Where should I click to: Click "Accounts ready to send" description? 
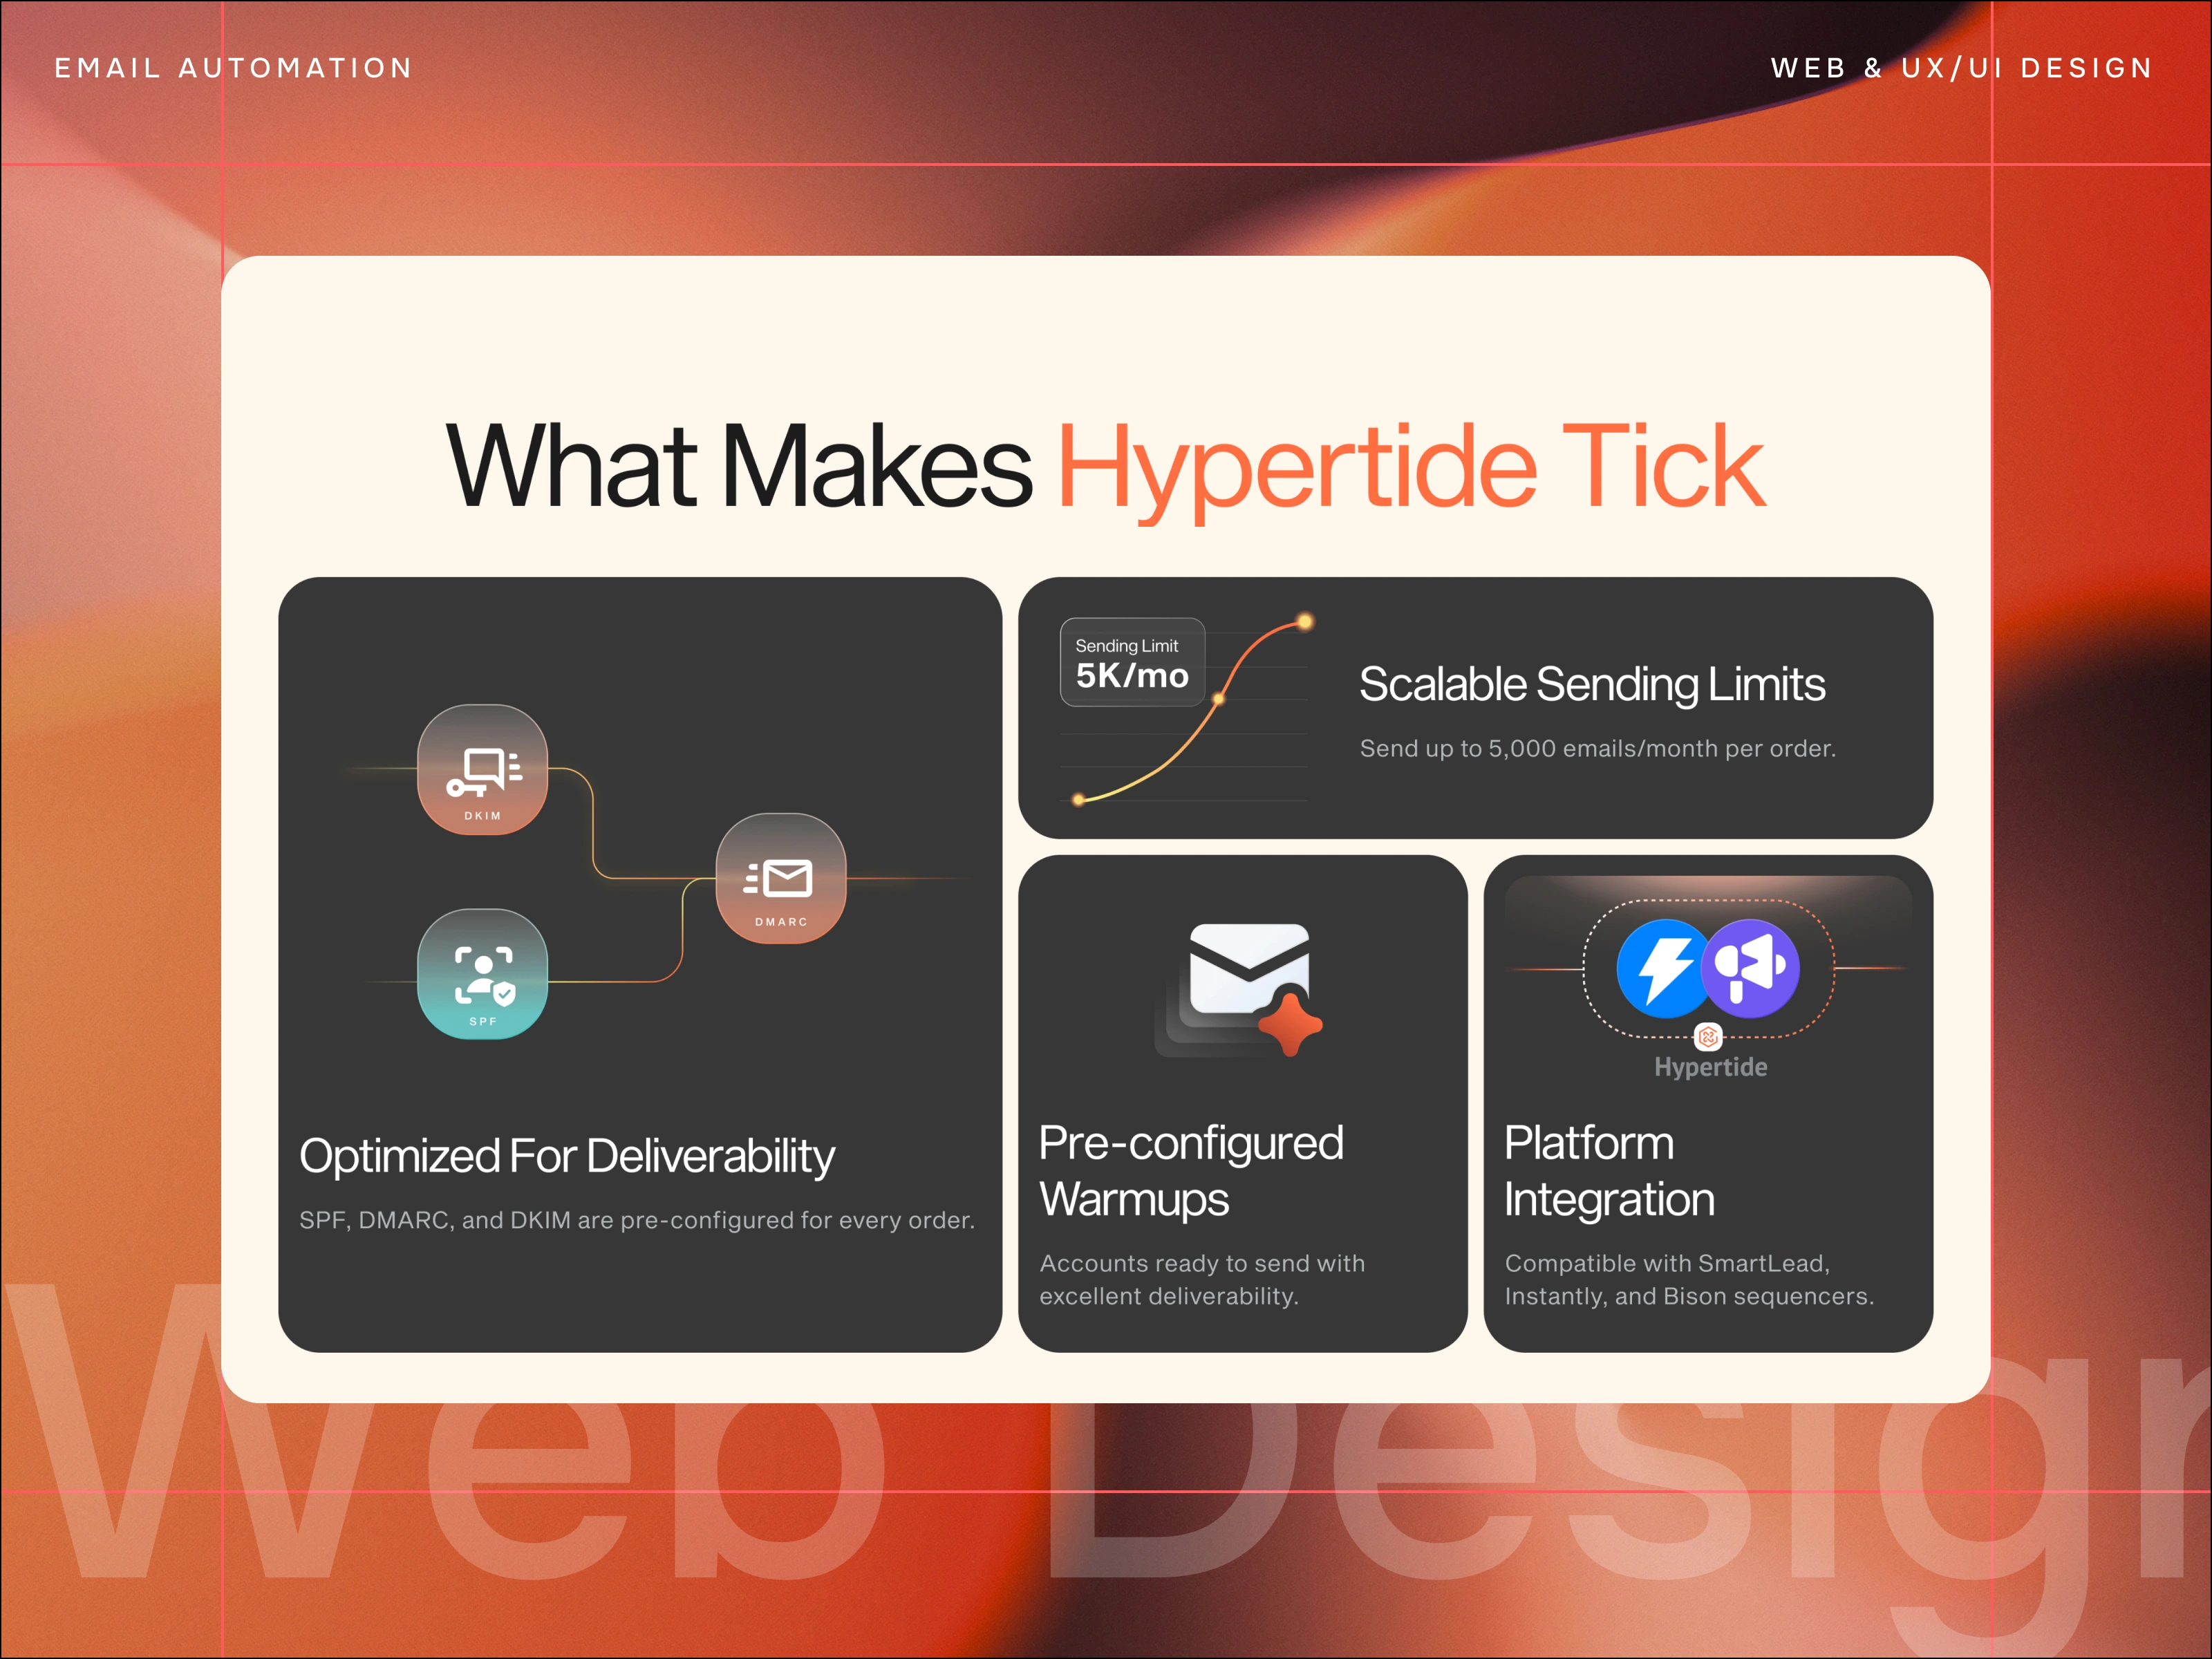1202,1280
